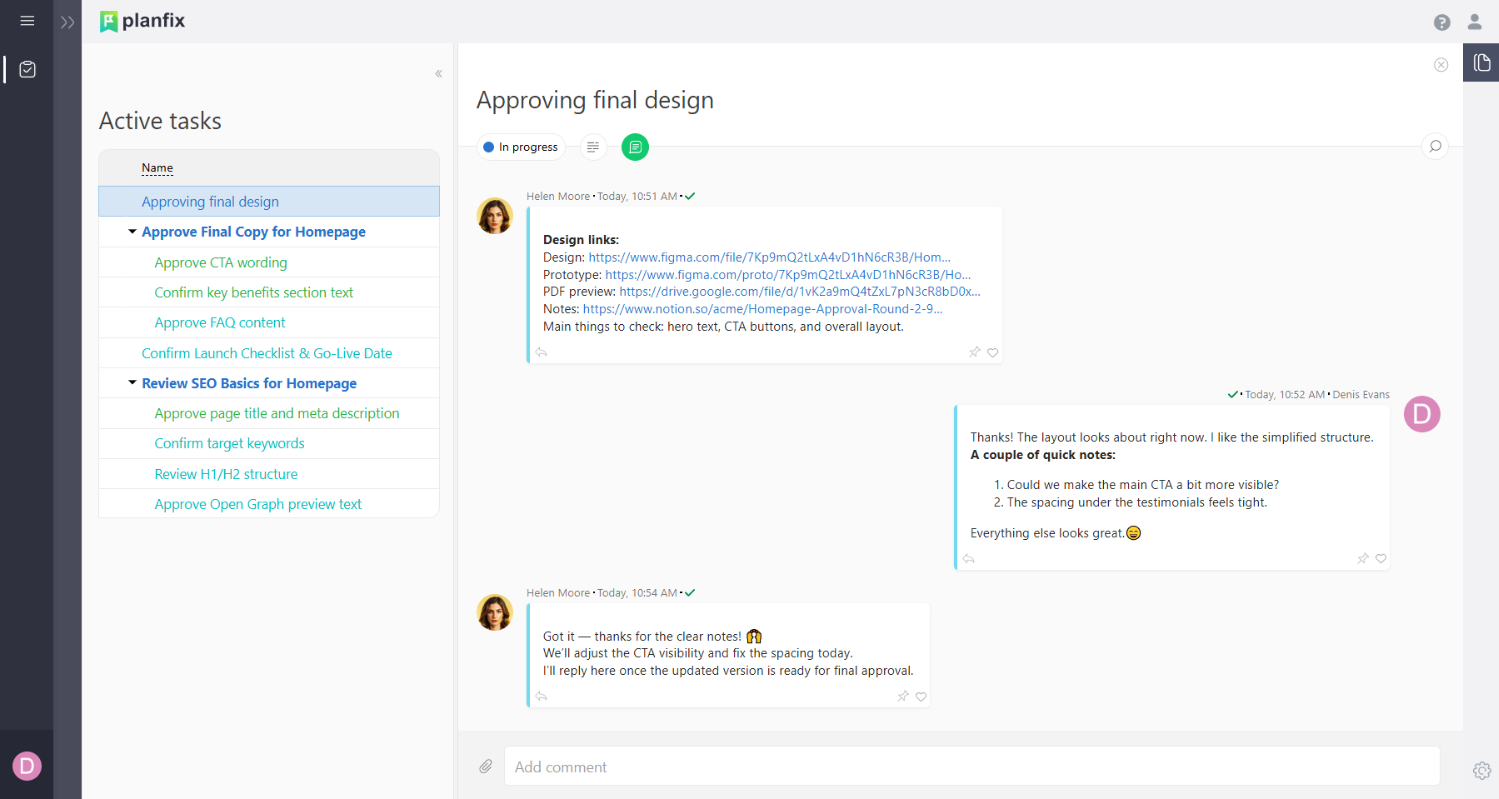The width and height of the screenshot is (1499, 799).
Task: Open Confirm target keywords task
Action: point(229,443)
